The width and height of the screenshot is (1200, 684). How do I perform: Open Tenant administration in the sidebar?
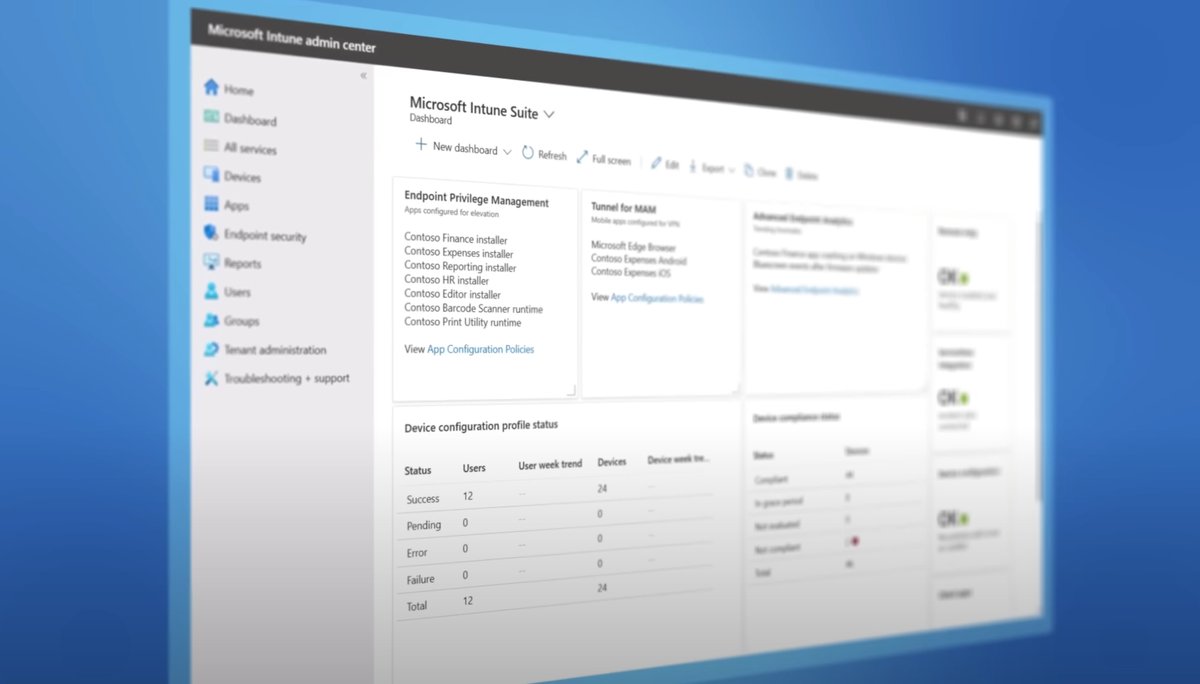[265, 350]
